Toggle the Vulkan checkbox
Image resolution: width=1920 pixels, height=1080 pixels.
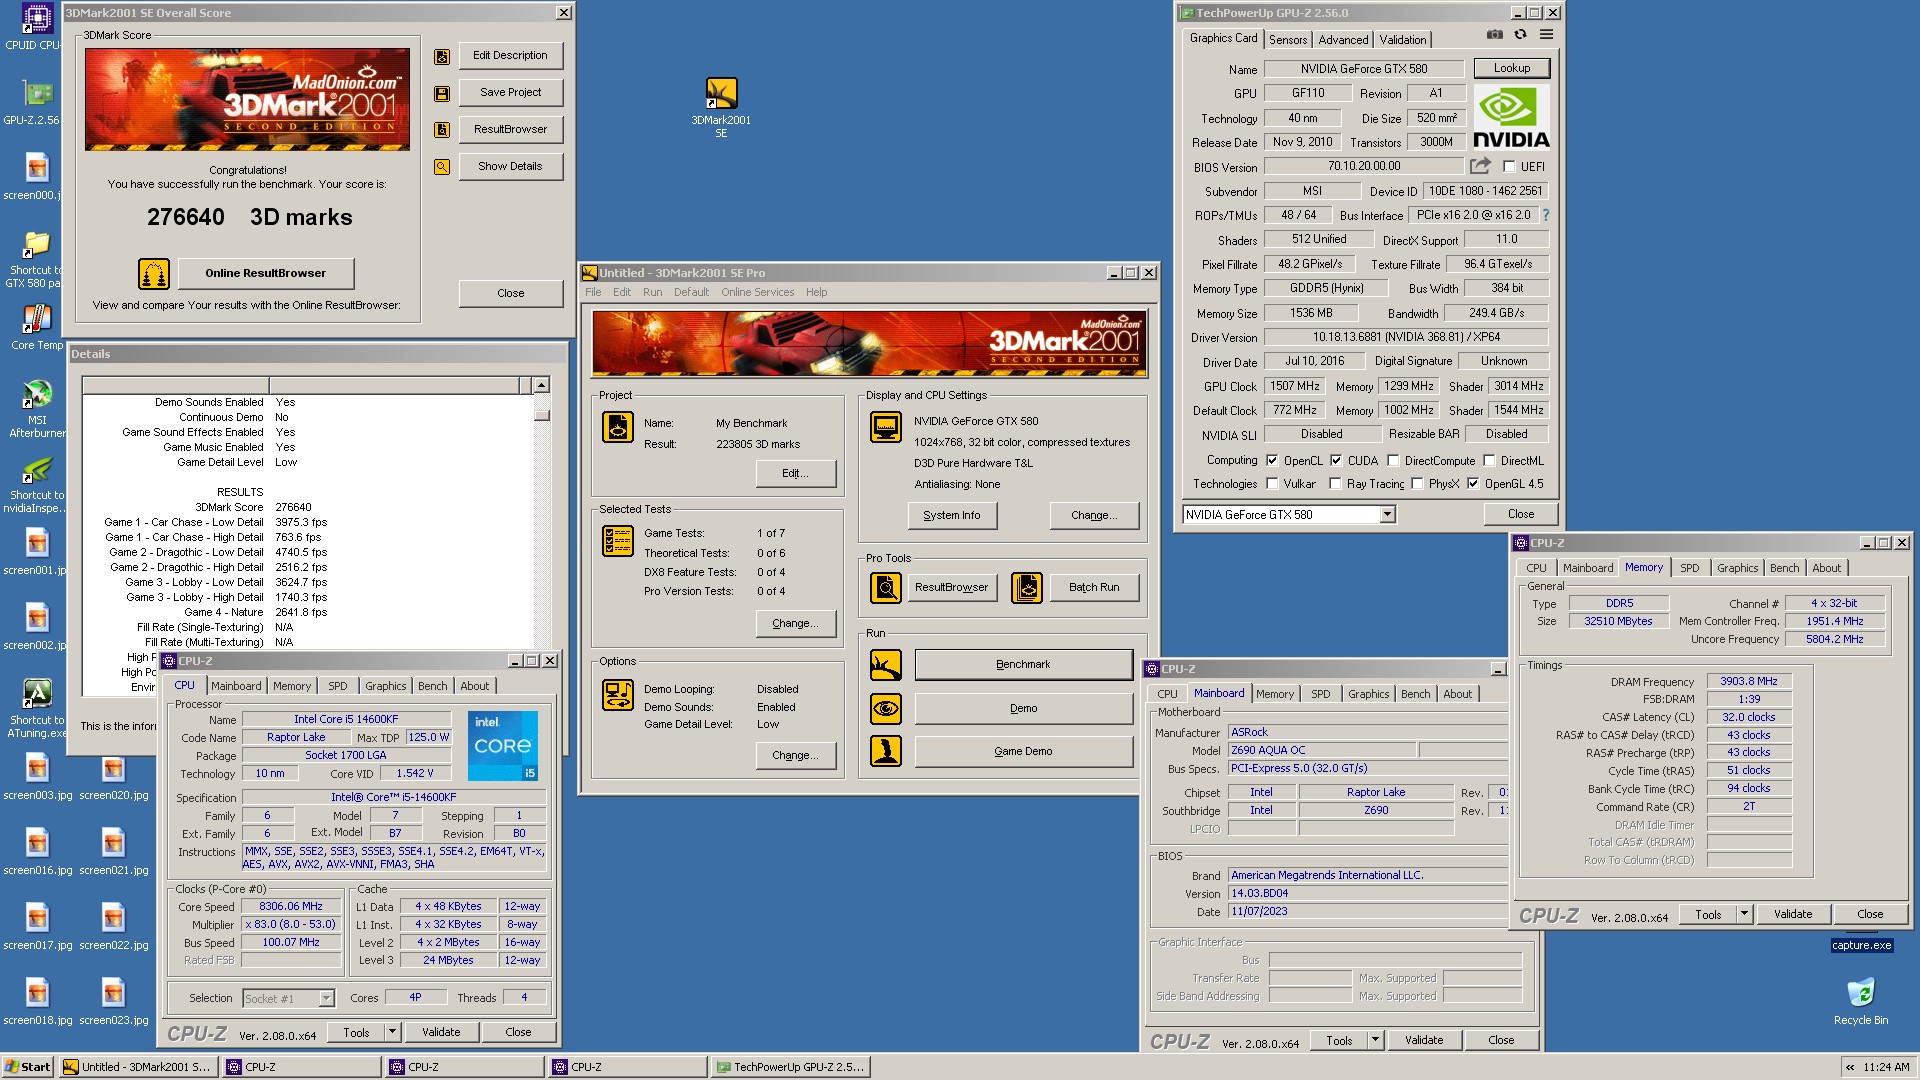tap(1272, 484)
